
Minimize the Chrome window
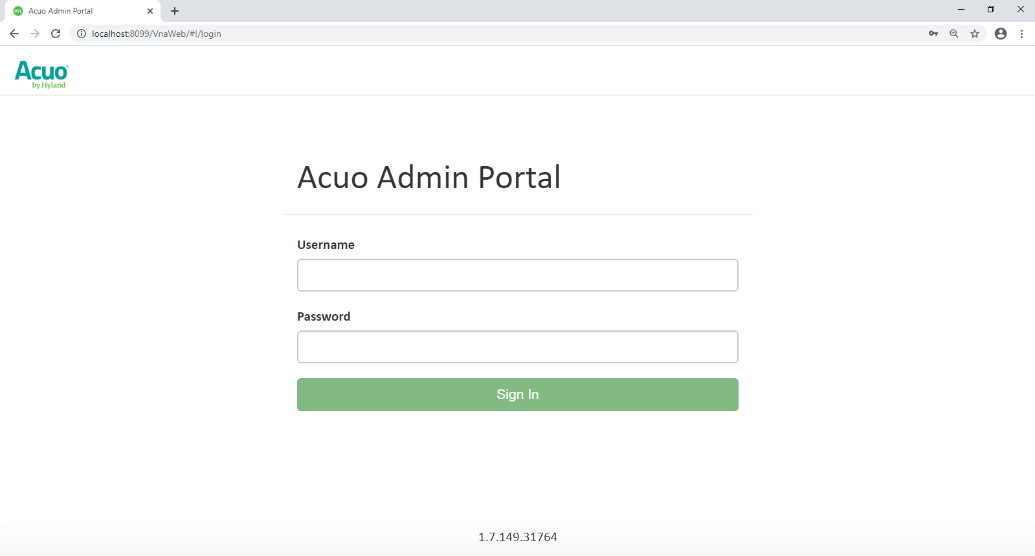(x=961, y=9)
